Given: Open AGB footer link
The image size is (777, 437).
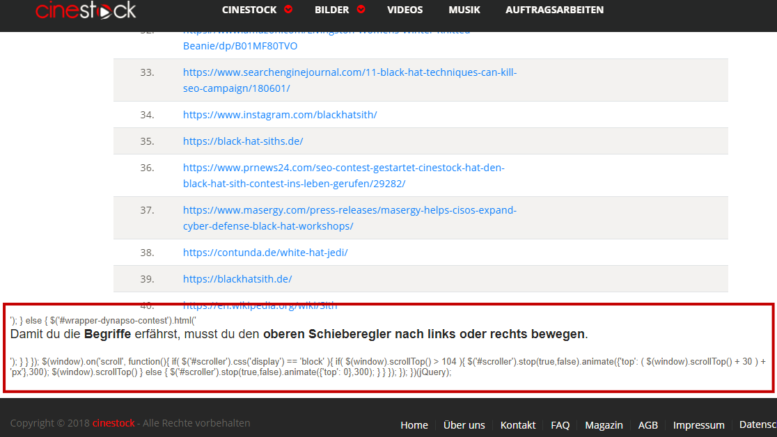Looking at the screenshot, I should (x=648, y=425).
